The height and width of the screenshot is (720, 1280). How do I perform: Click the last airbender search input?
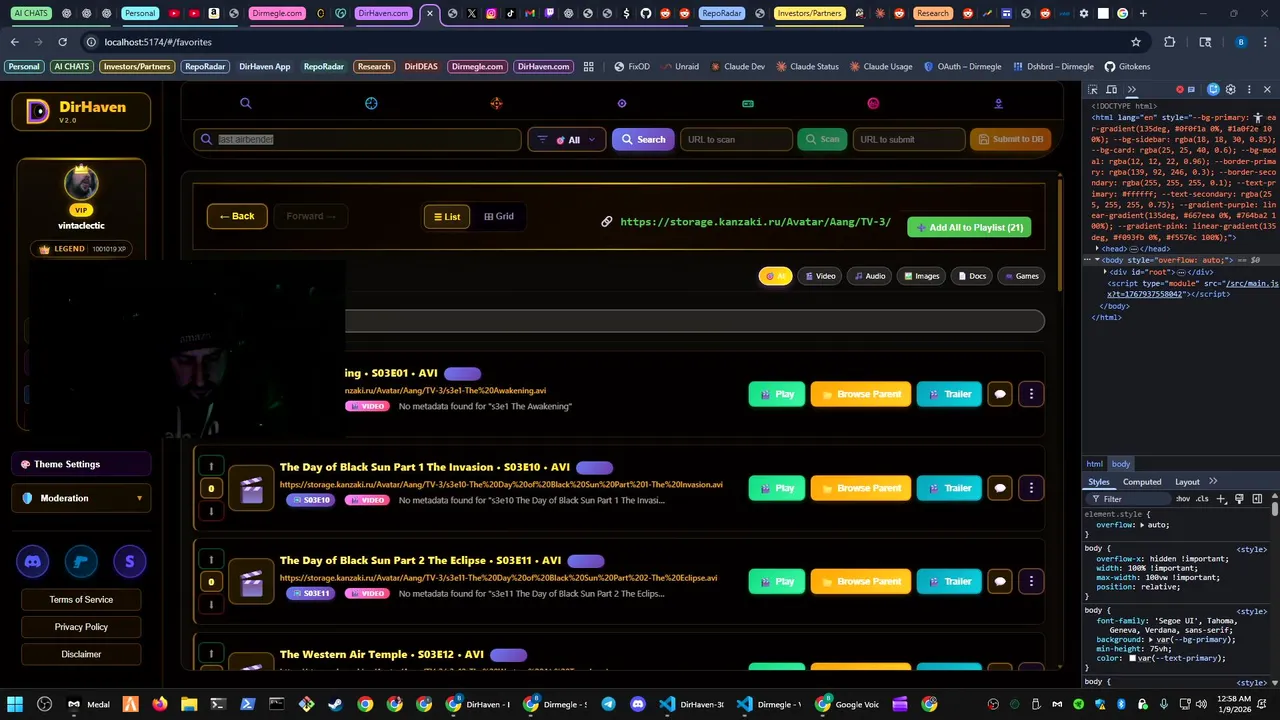click(358, 140)
